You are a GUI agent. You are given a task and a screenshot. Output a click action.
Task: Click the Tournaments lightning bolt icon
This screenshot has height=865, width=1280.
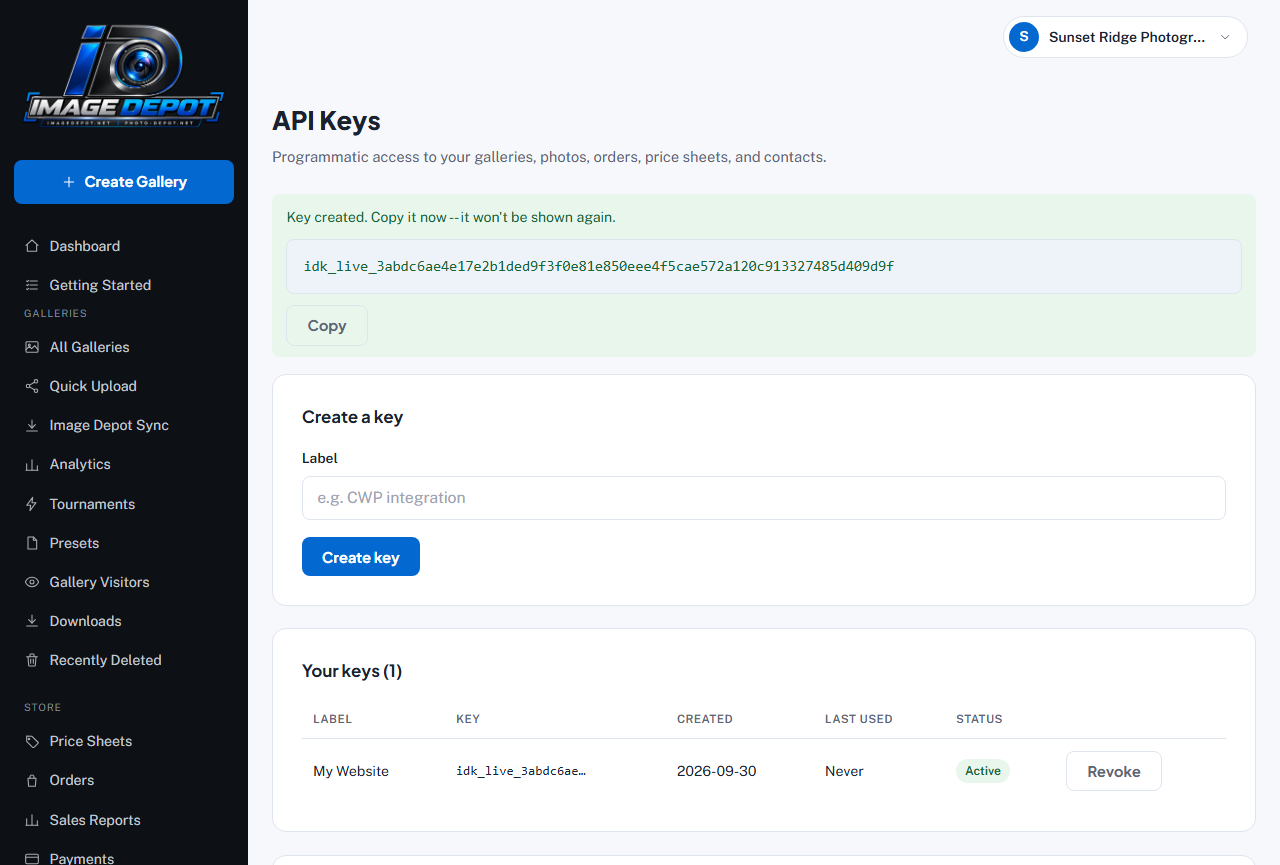pos(32,504)
